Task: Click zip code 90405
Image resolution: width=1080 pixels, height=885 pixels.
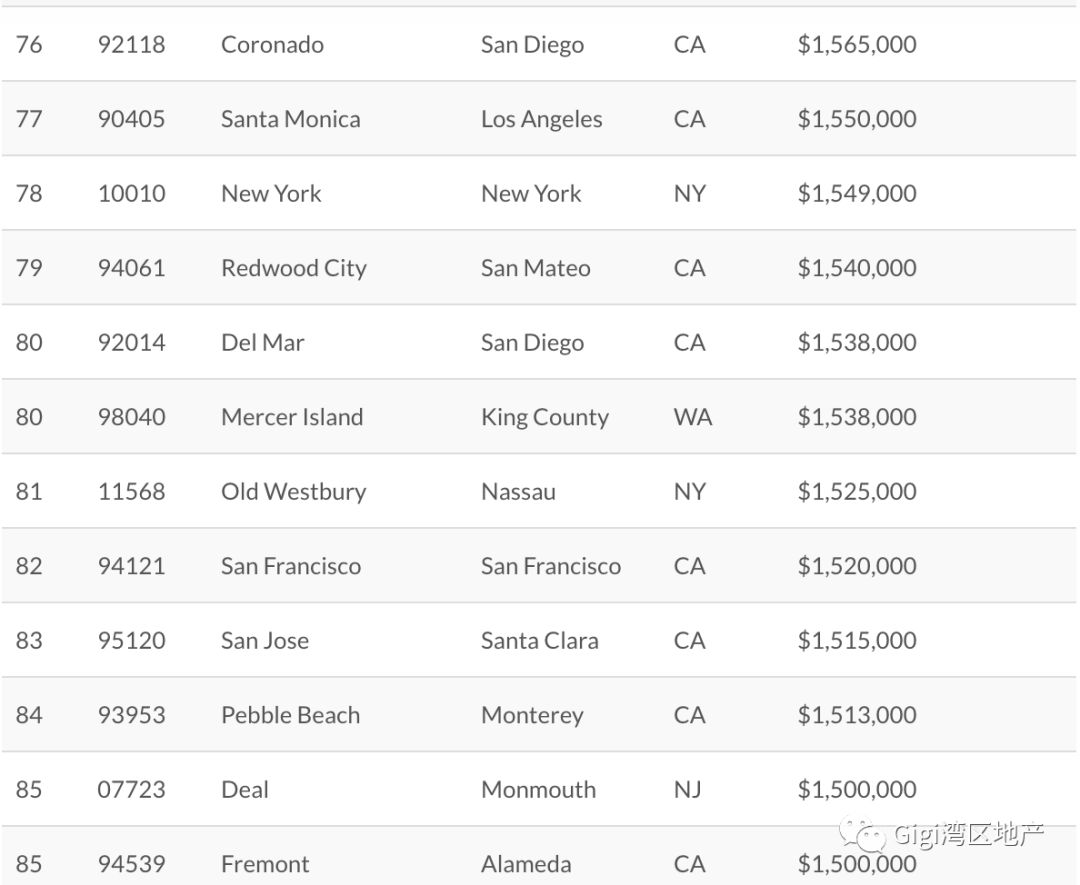Action: (132, 119)
